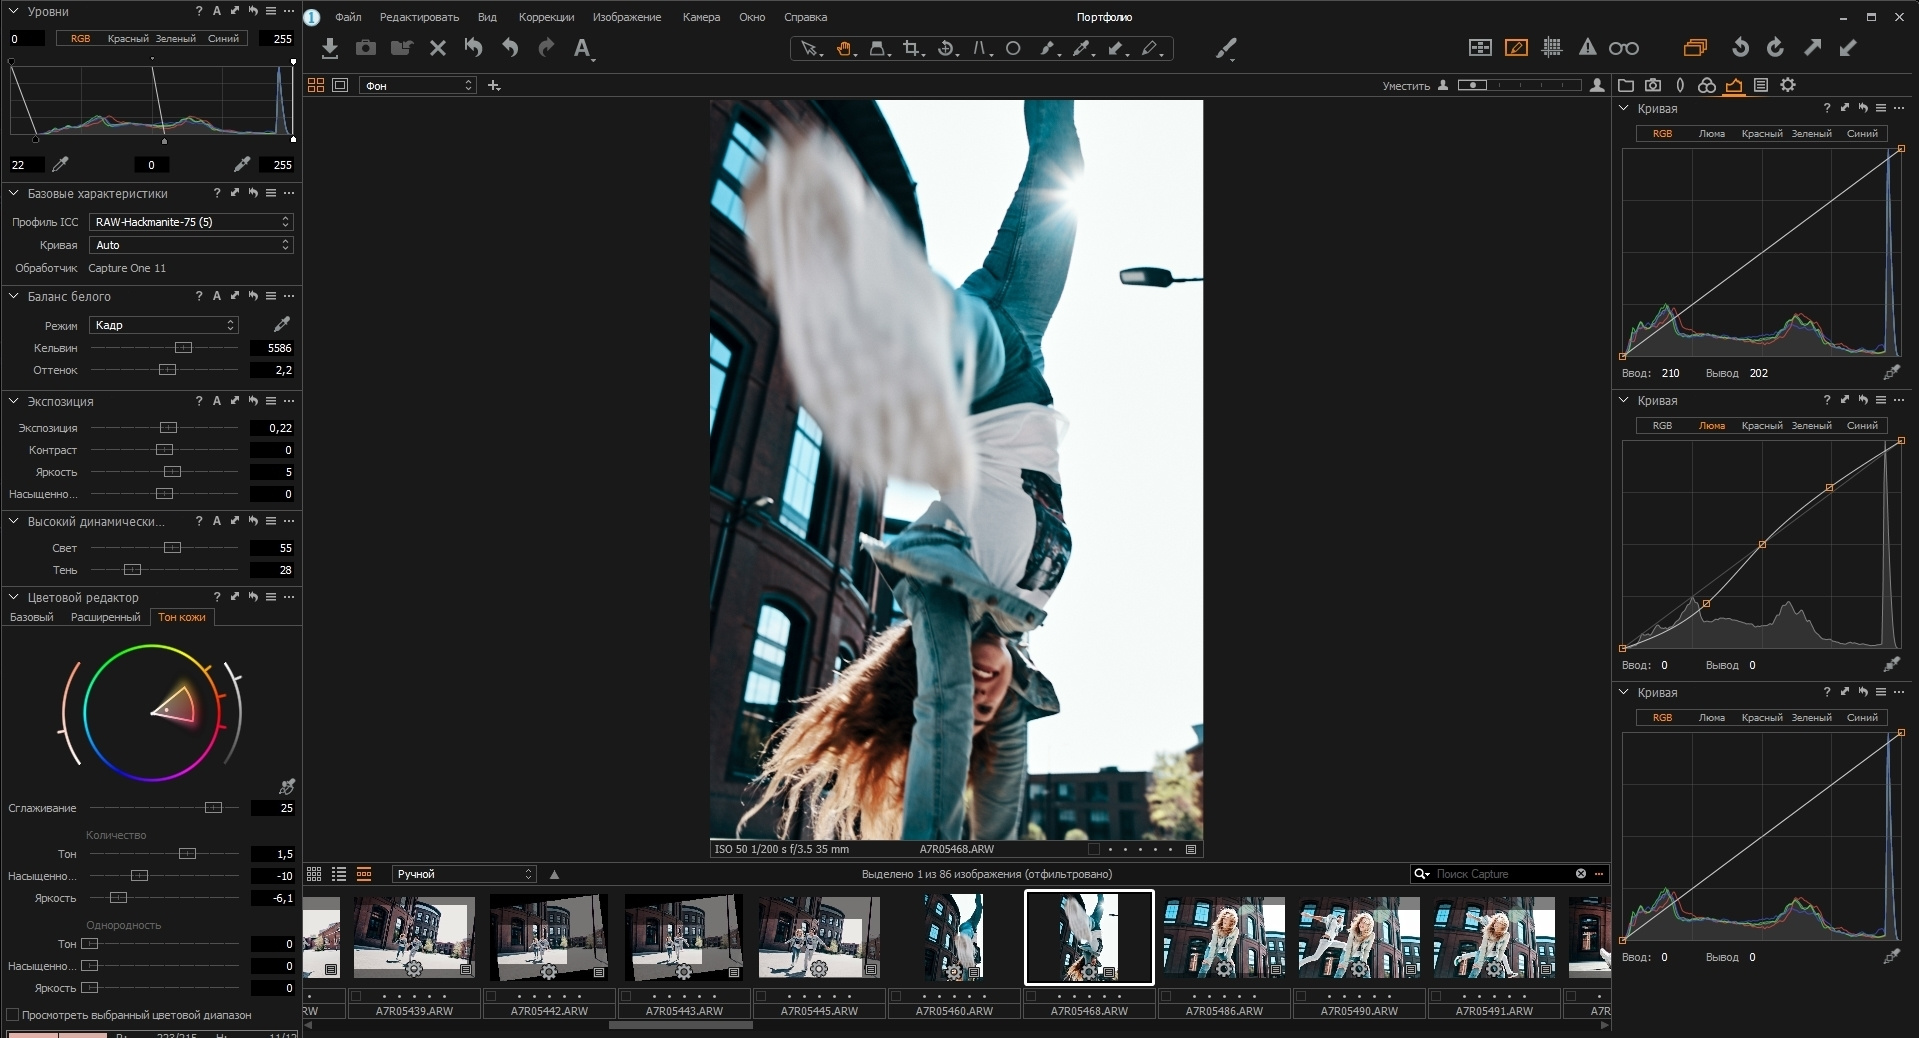
Task: Rotate image left using toolbar icon
Action: 1740,48
